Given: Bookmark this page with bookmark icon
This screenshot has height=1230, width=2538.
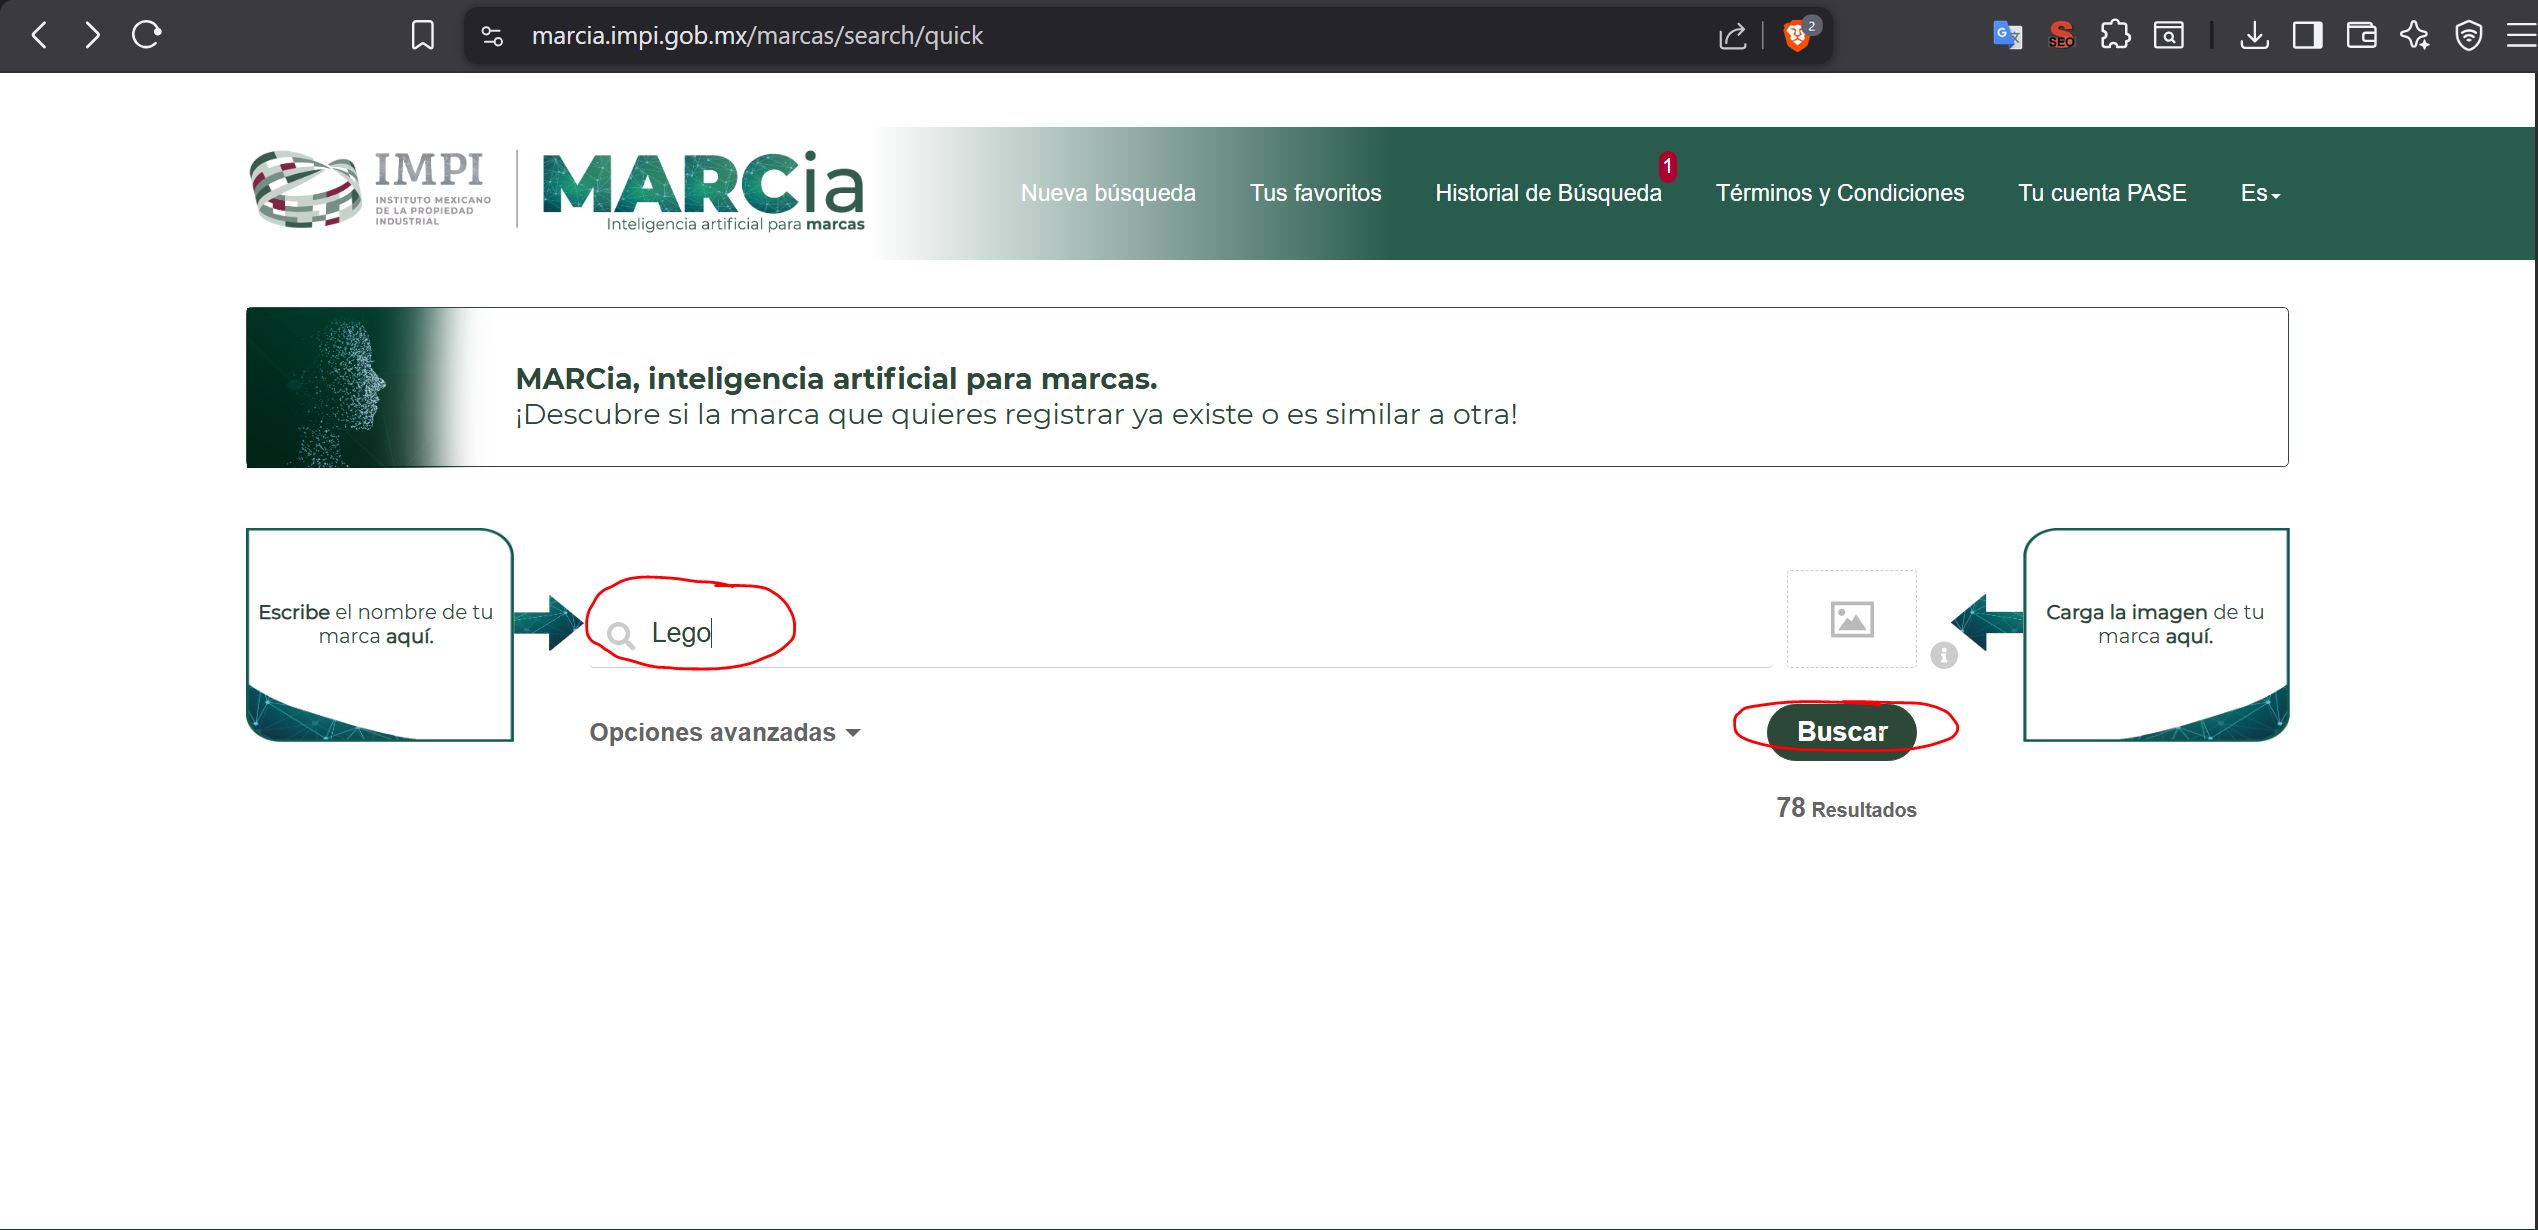Looking at the screenshot, I should 423,36.
